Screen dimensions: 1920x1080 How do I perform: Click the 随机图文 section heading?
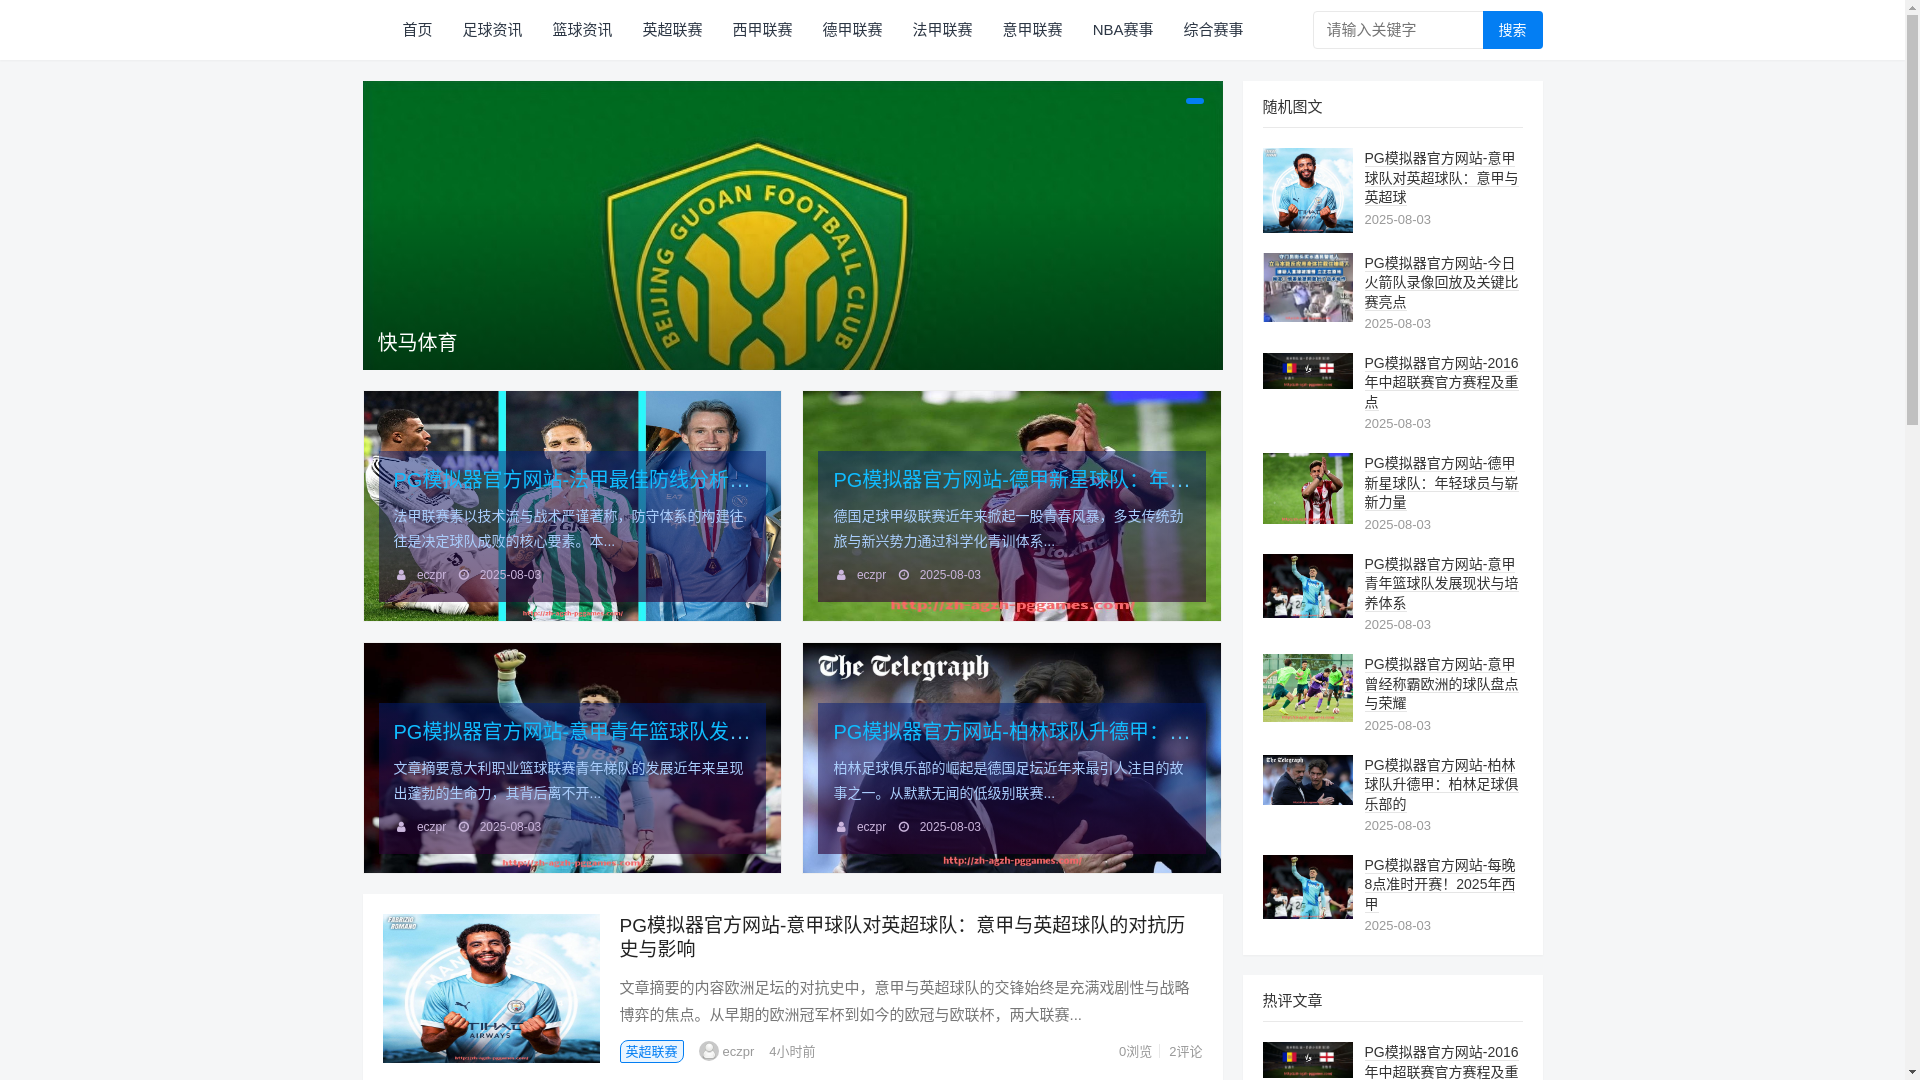pyautogui.click(x=1292, y=107)
